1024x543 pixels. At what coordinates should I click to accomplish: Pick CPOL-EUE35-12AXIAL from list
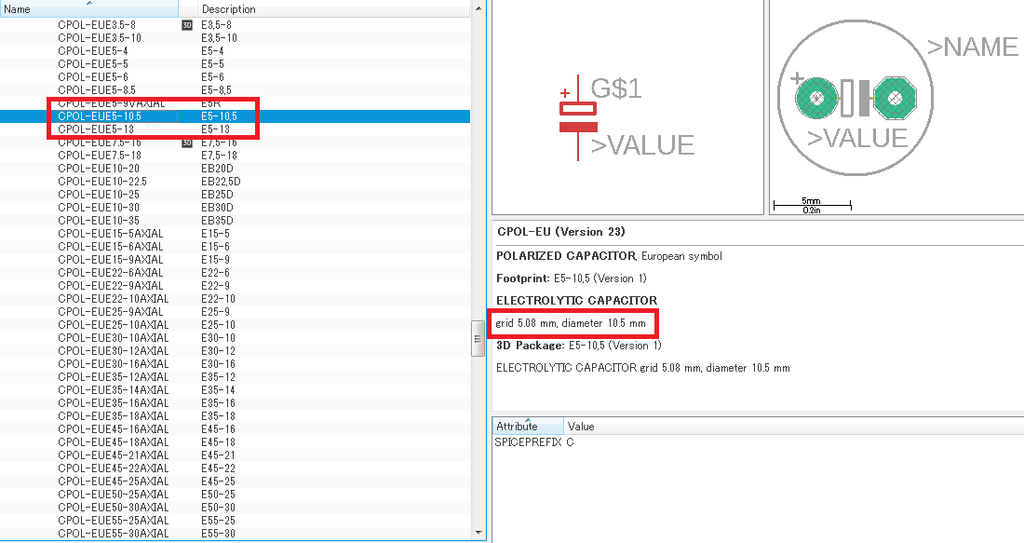[x=113, y=378]
